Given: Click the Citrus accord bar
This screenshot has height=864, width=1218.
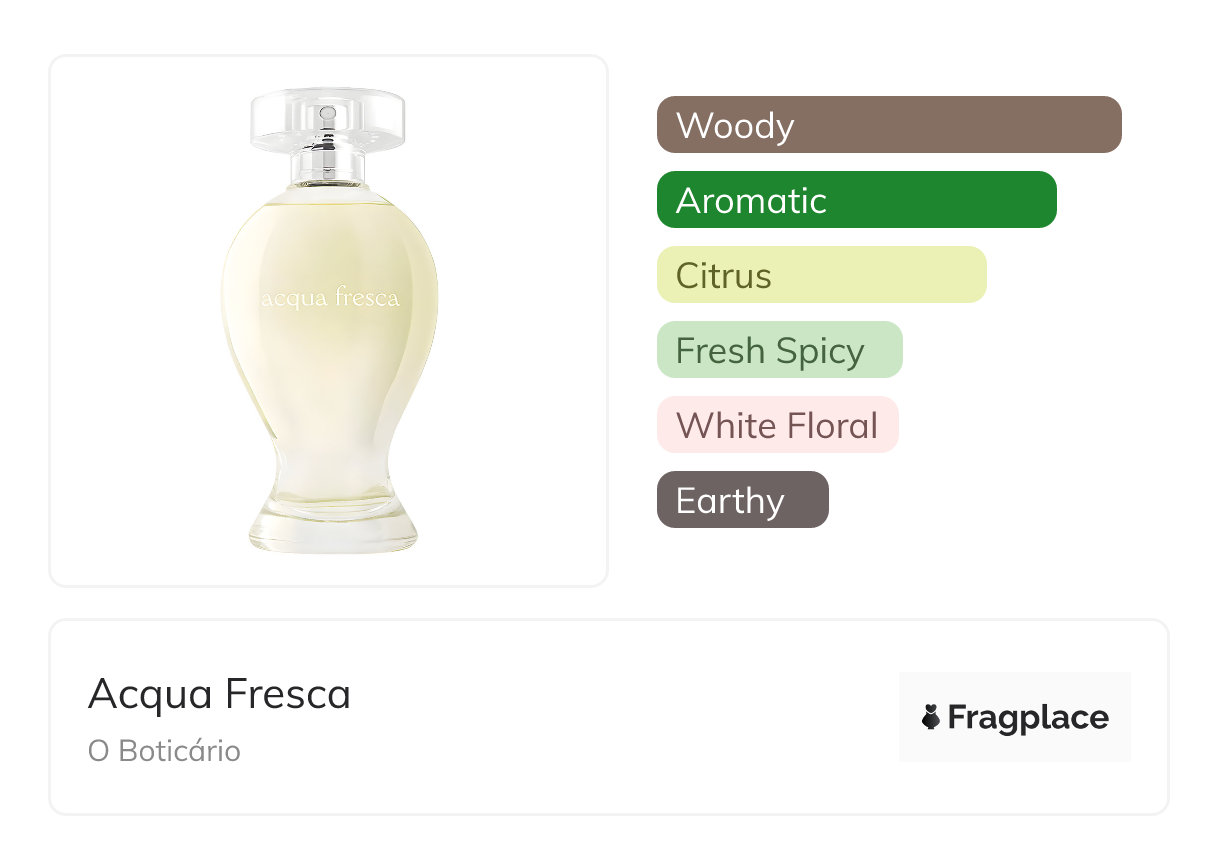Looking at the screenshot, I should coord(821,275).
